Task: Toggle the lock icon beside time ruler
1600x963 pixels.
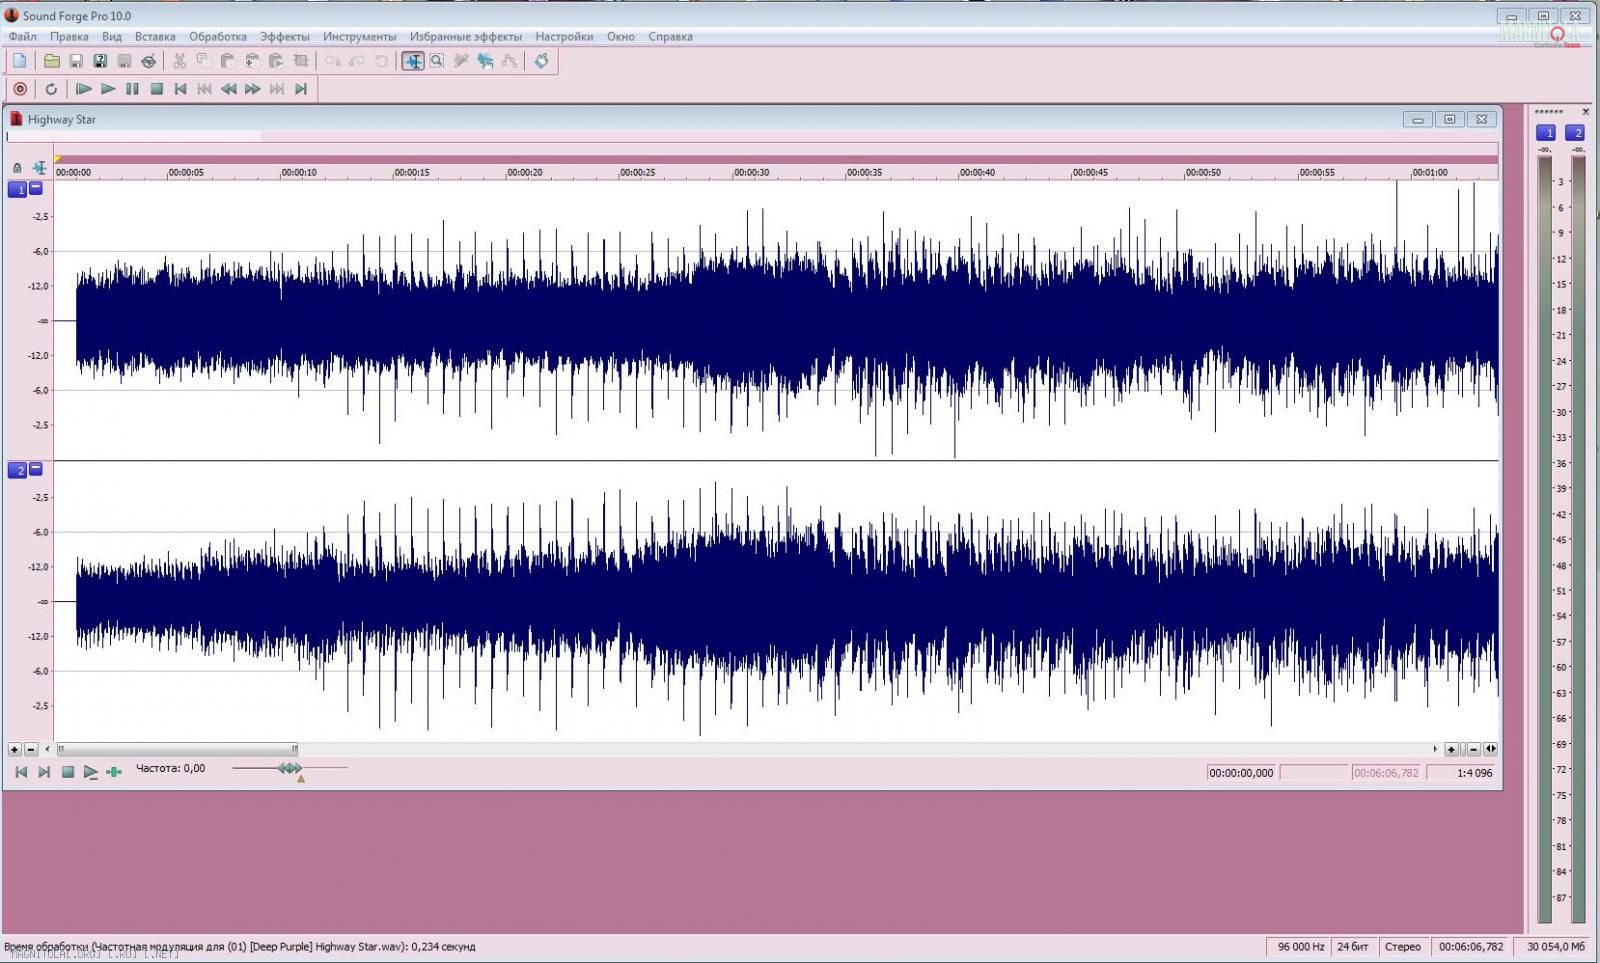Action: tap(17, 168)
